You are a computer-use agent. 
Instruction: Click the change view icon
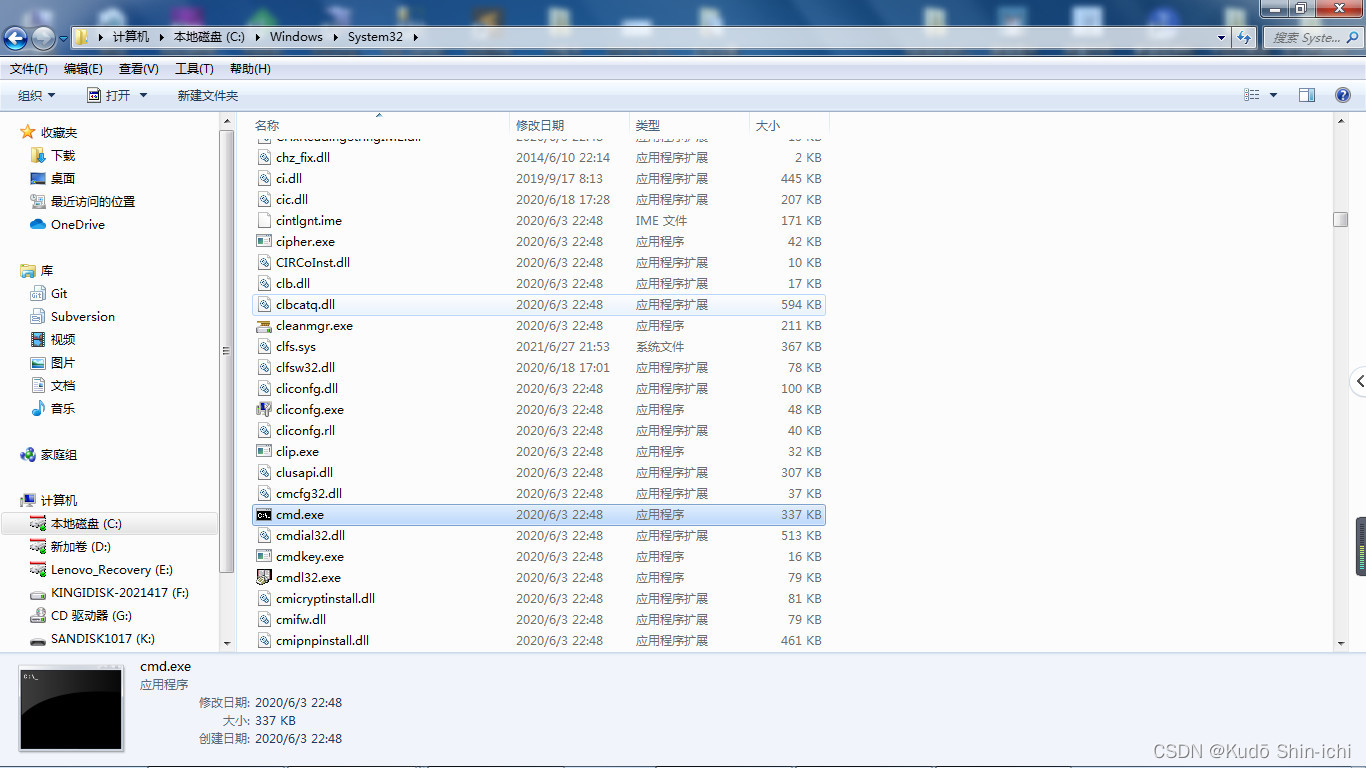(x=1251, y=95)
